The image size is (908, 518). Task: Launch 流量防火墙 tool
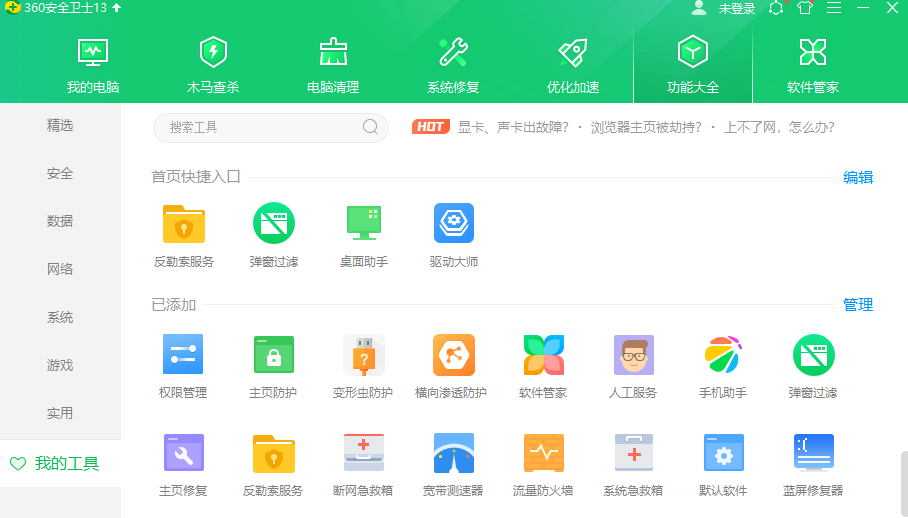coord(543,453)
